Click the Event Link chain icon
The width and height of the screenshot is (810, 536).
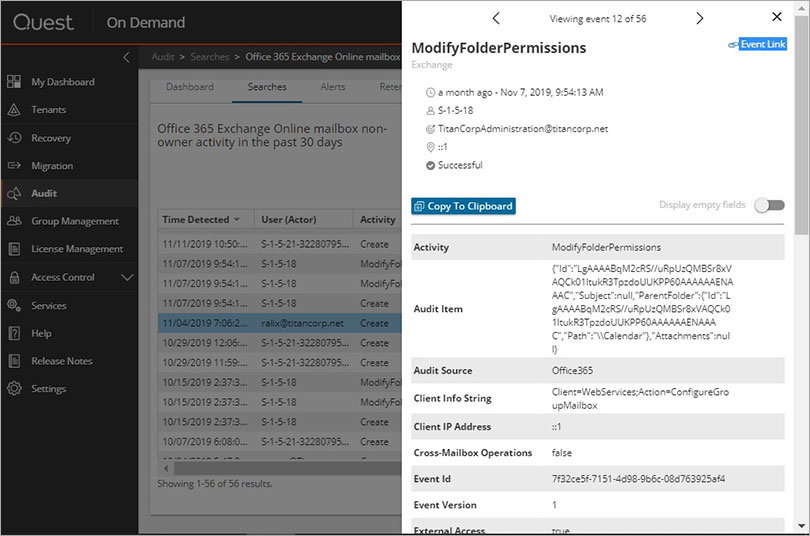click(733, 45)
